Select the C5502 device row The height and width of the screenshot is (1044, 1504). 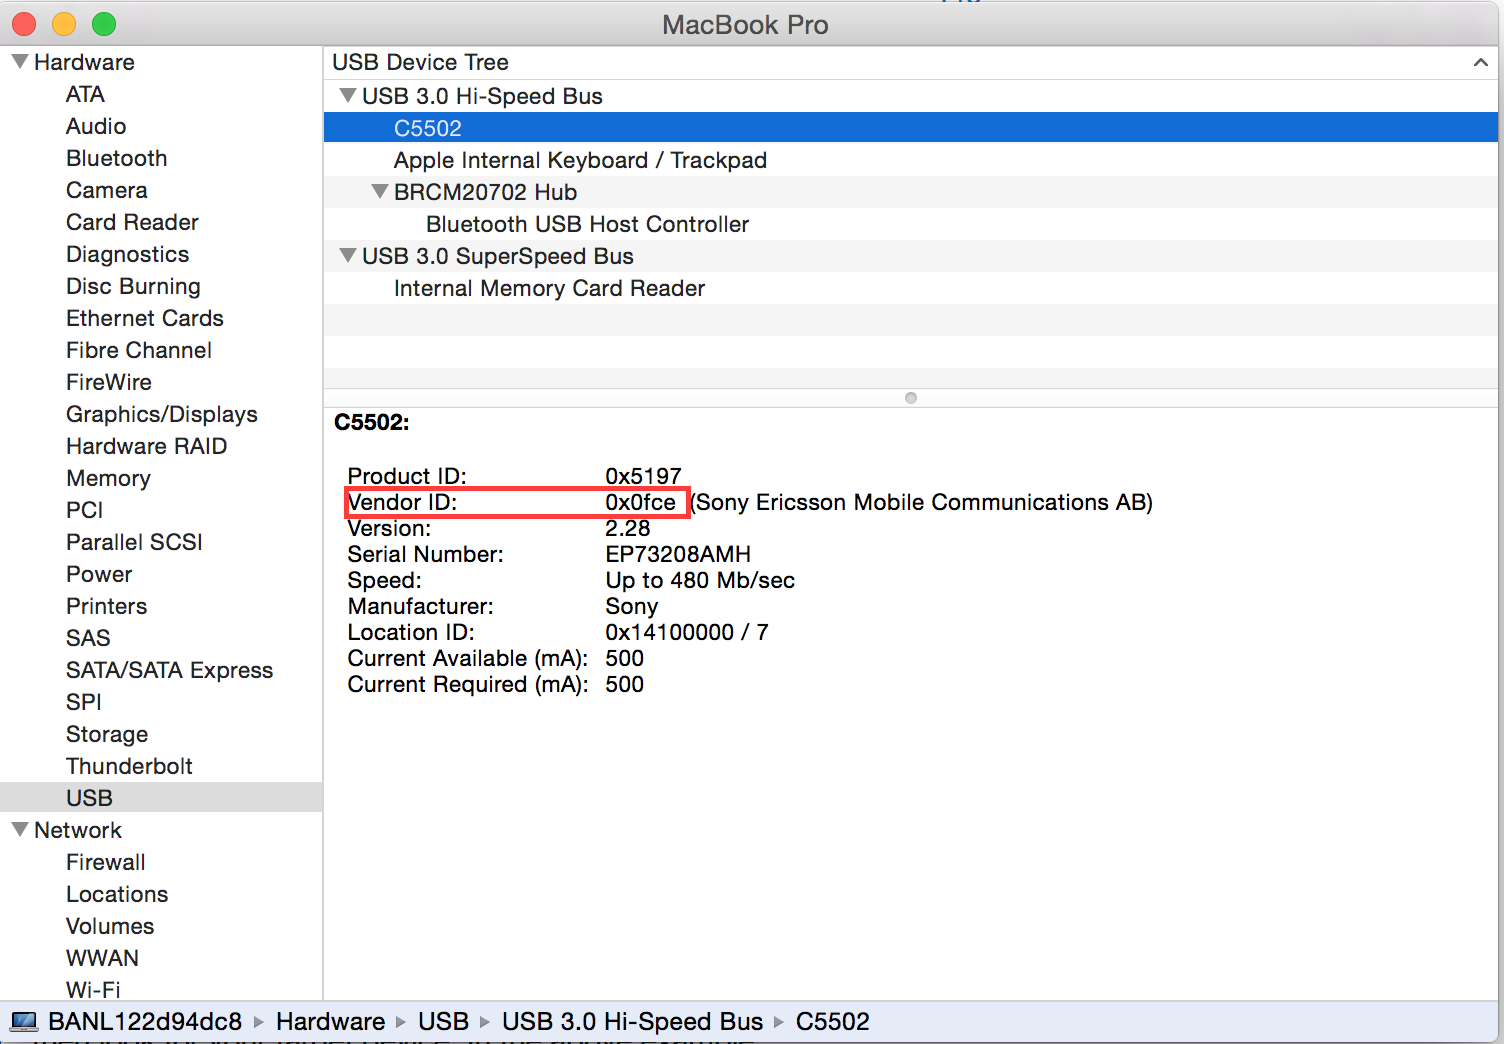[428, 128]
